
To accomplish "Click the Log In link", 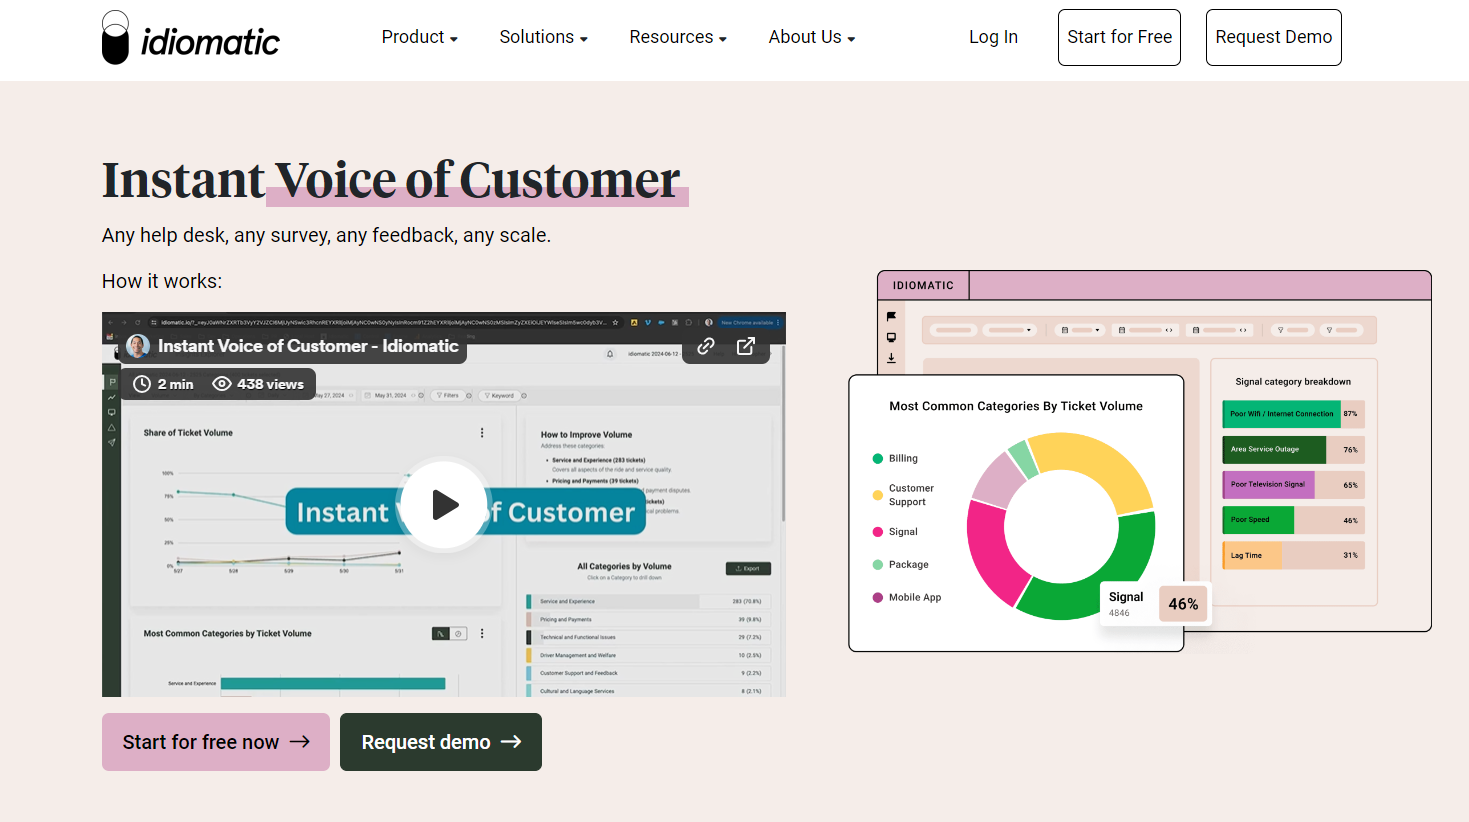I will (x=993, y=37).
